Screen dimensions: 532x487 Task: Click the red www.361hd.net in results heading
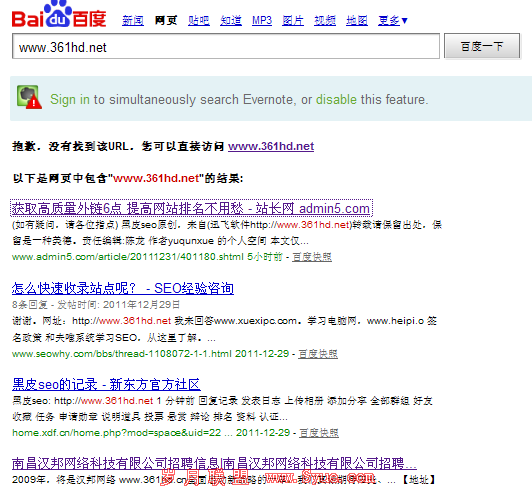tap(156, 178)
